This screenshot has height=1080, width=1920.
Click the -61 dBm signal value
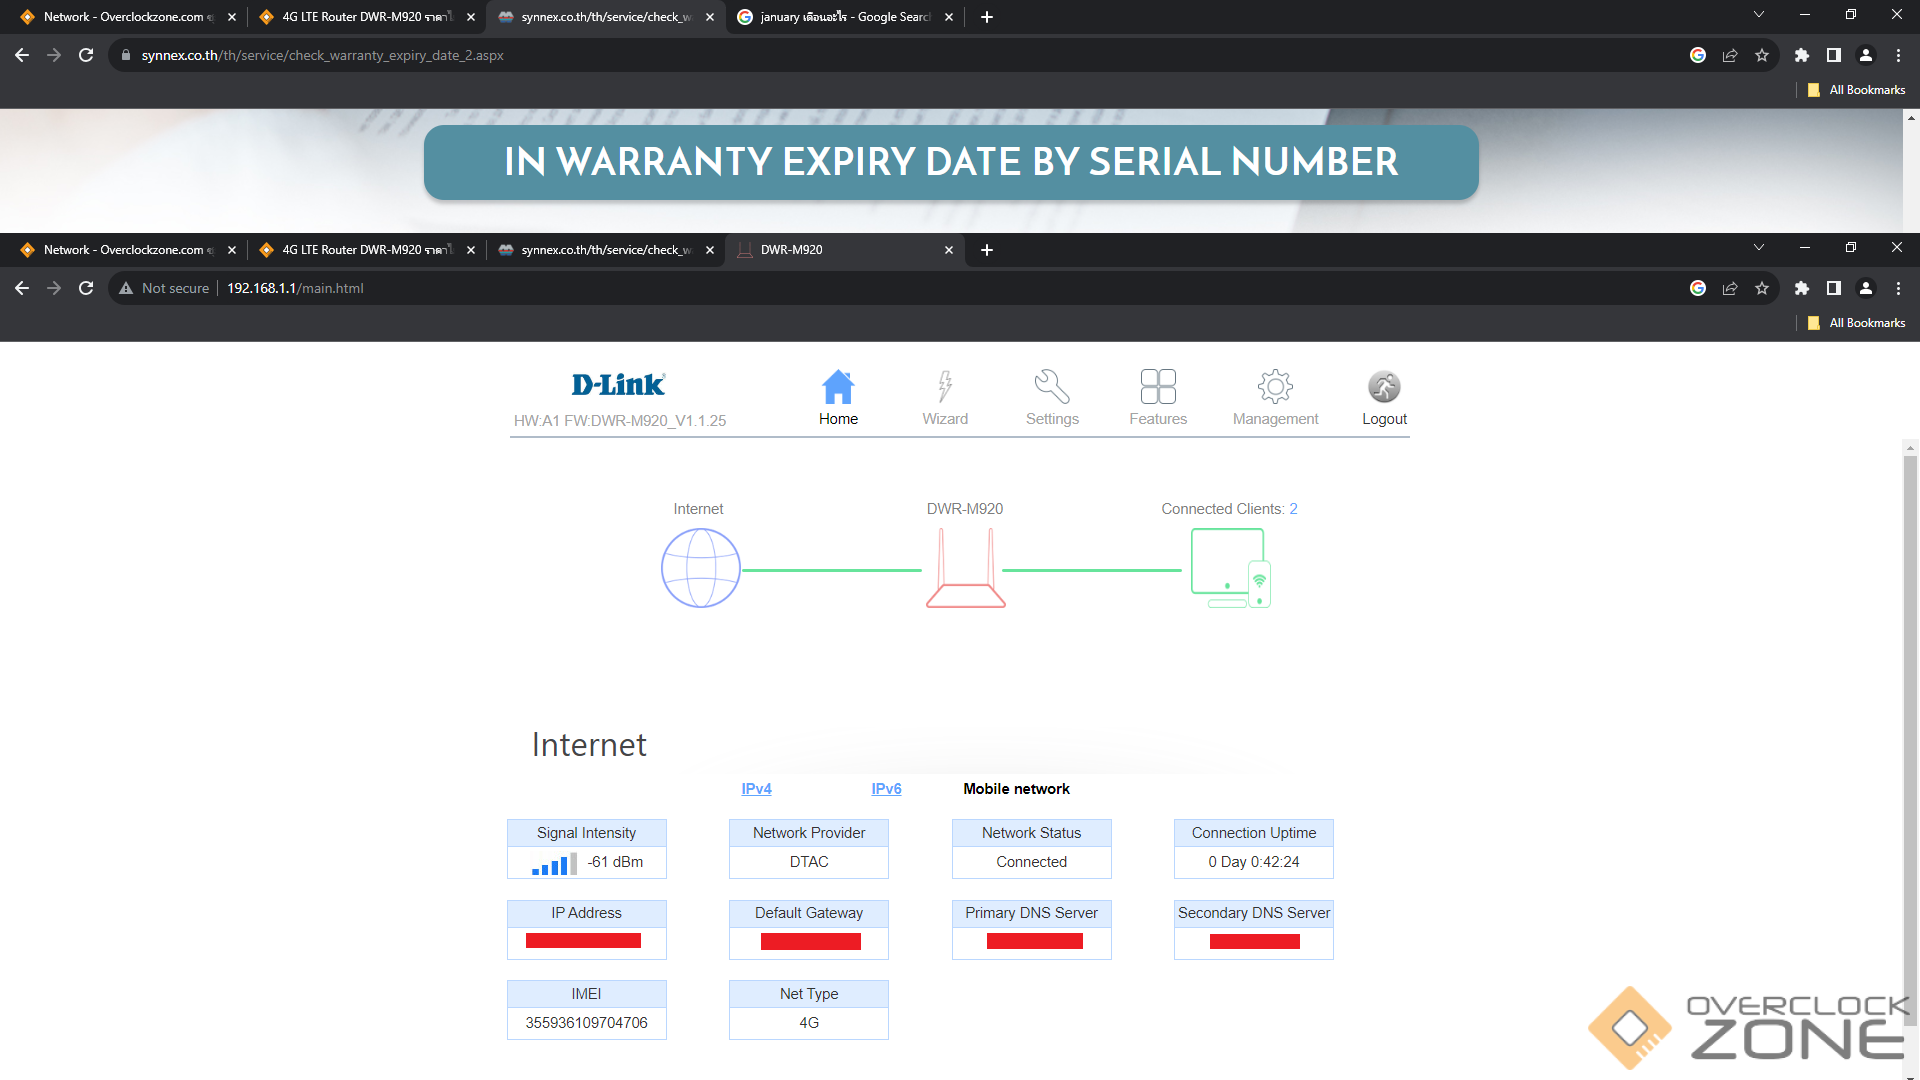[615, 862]
